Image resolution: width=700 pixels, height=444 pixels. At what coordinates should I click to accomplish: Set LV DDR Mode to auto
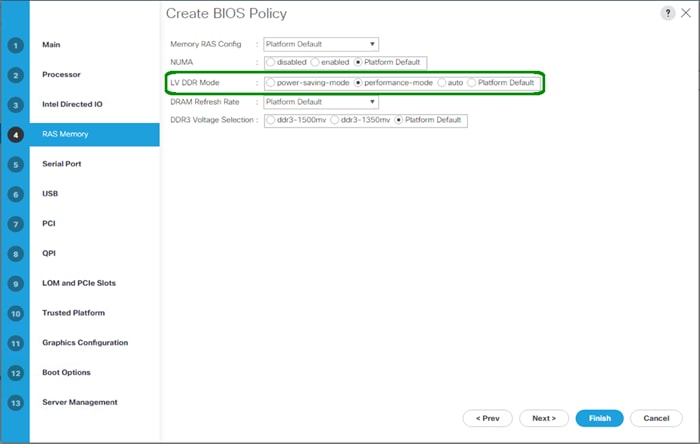[x=442, y=83]
